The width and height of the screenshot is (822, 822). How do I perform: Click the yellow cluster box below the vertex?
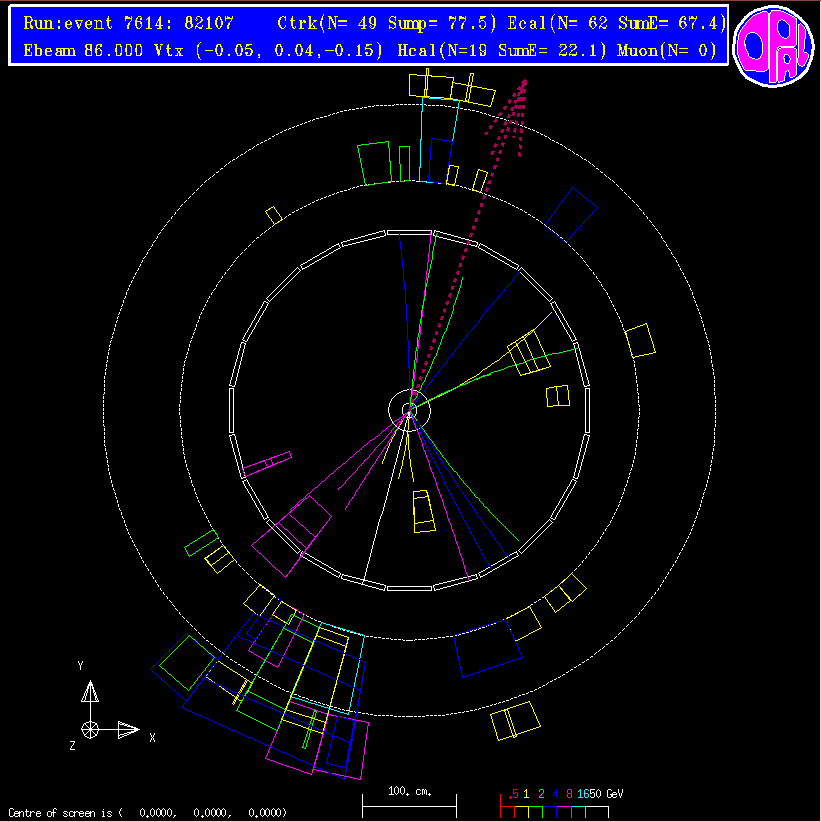424,511
